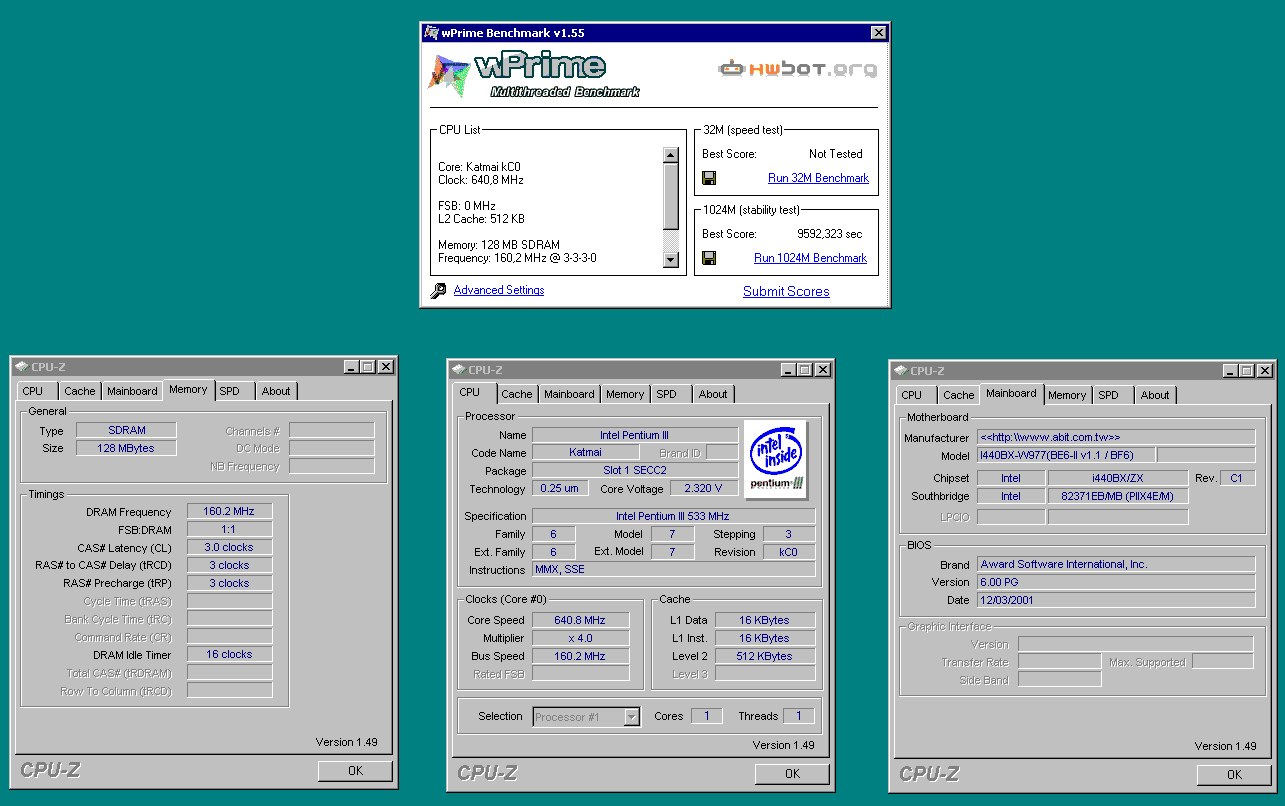Viewport: 1285px width, 806px height.
Task: Click the FSB:DRAM 1:1 value
Action: tap(229, 529)
